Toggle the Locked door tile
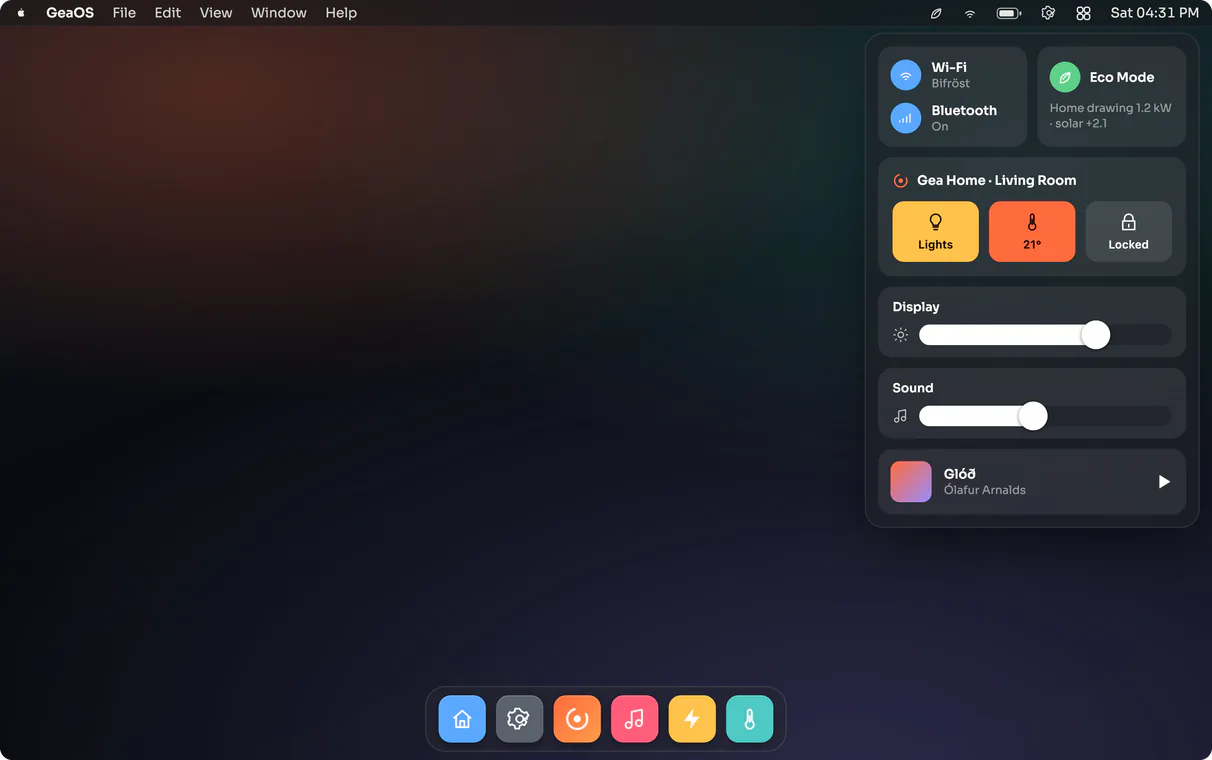Screen dimensions: 1212x760 click(x=1128, y=232)
